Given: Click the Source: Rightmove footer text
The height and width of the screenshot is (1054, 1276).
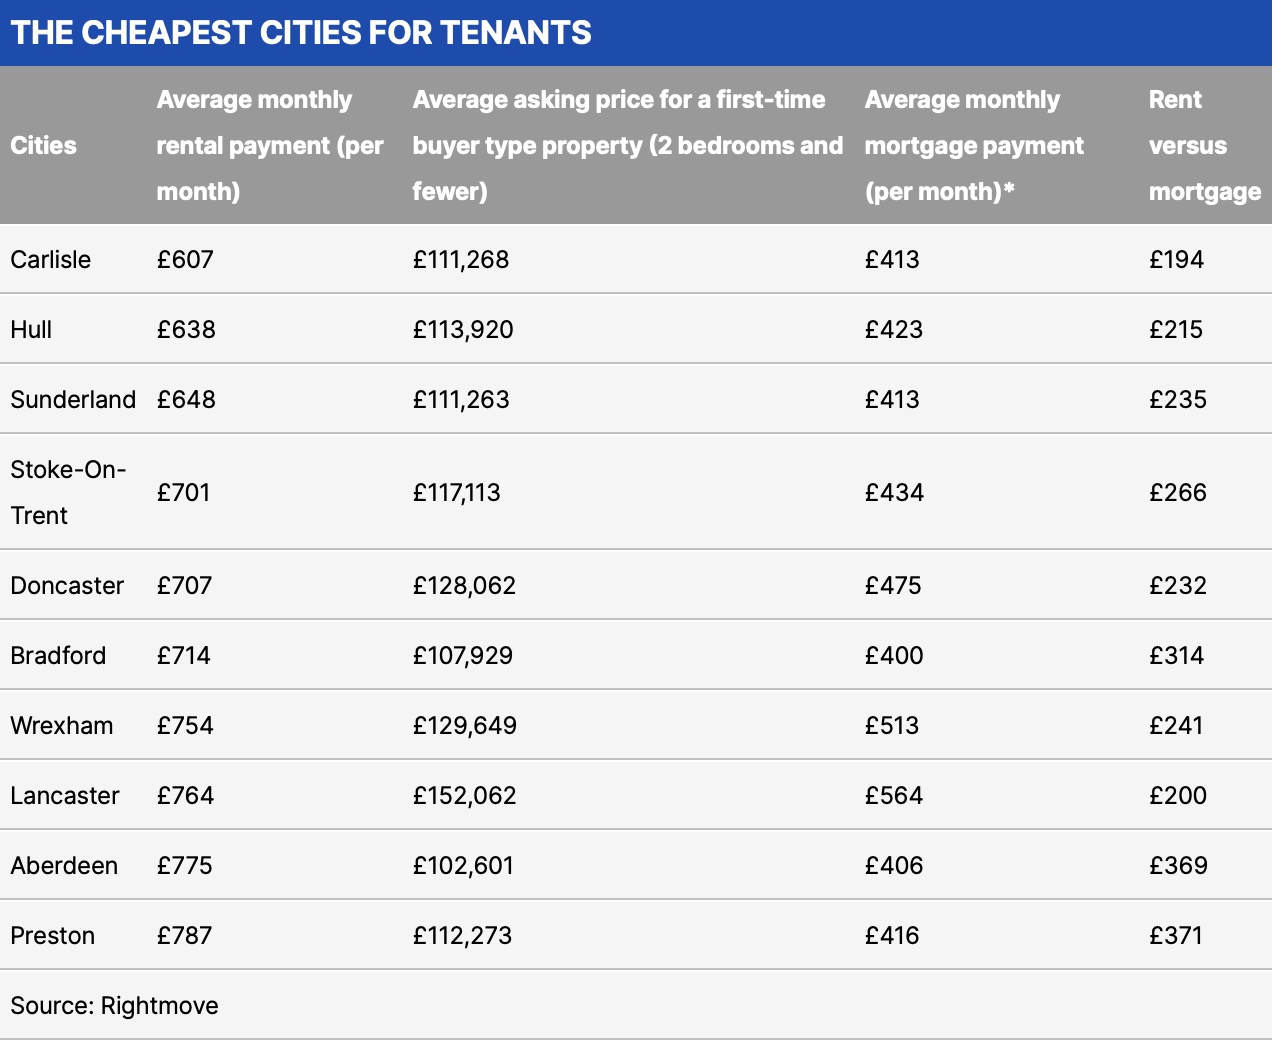Looking at the screenshot, I should pyautogui.click(x=115, y=1006).
